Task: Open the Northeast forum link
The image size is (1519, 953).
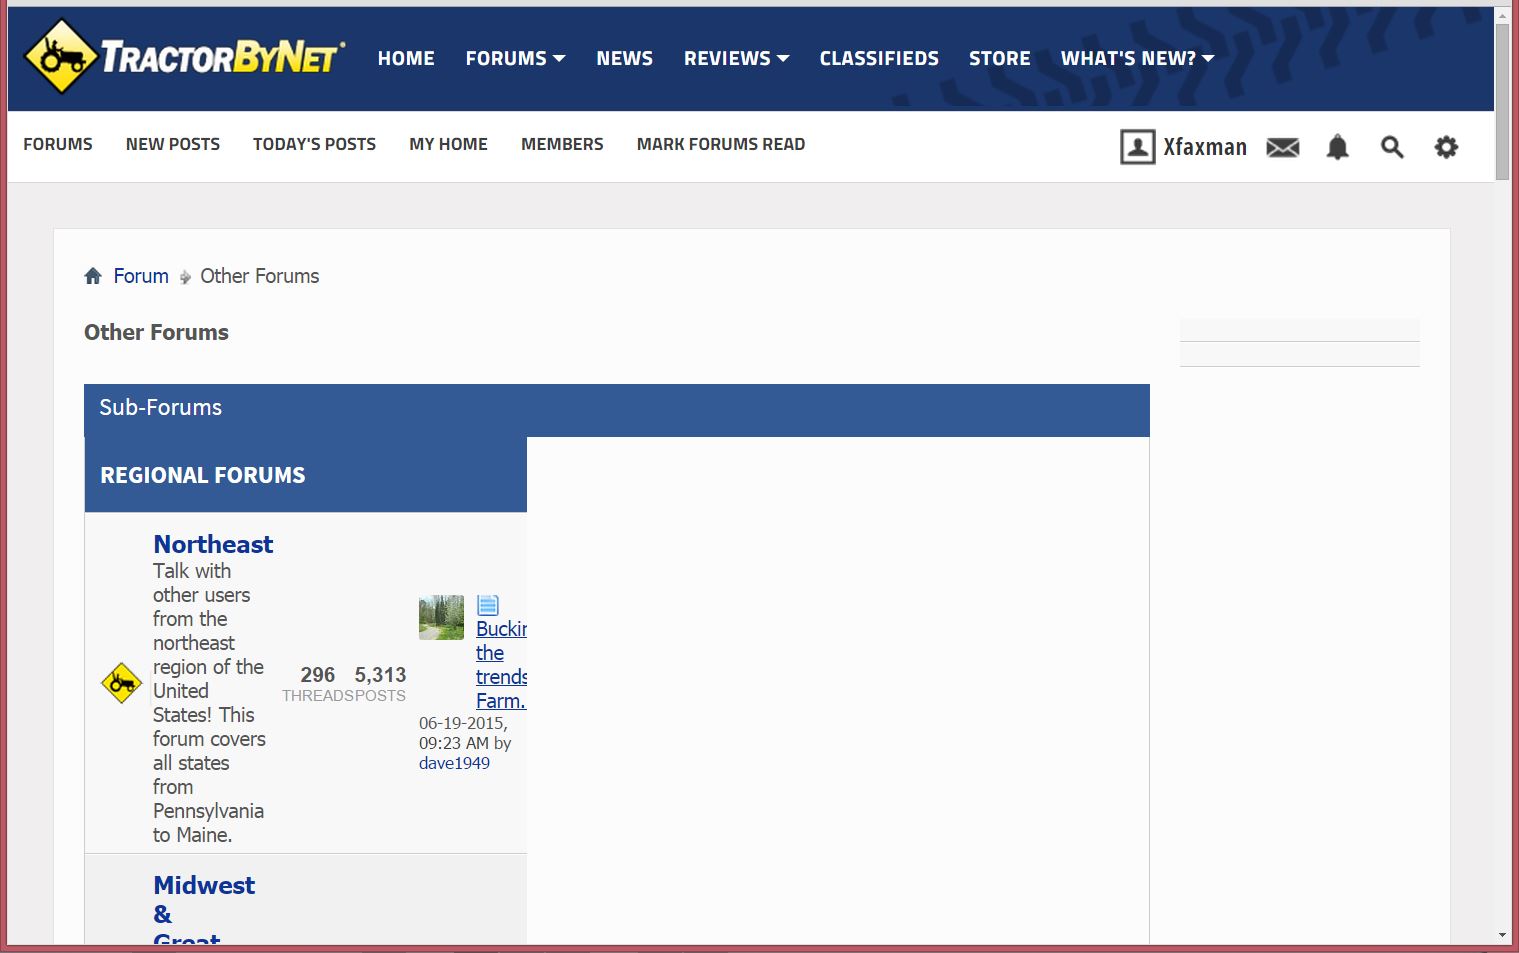Action: pyautogui.click(x=213, y=544)
